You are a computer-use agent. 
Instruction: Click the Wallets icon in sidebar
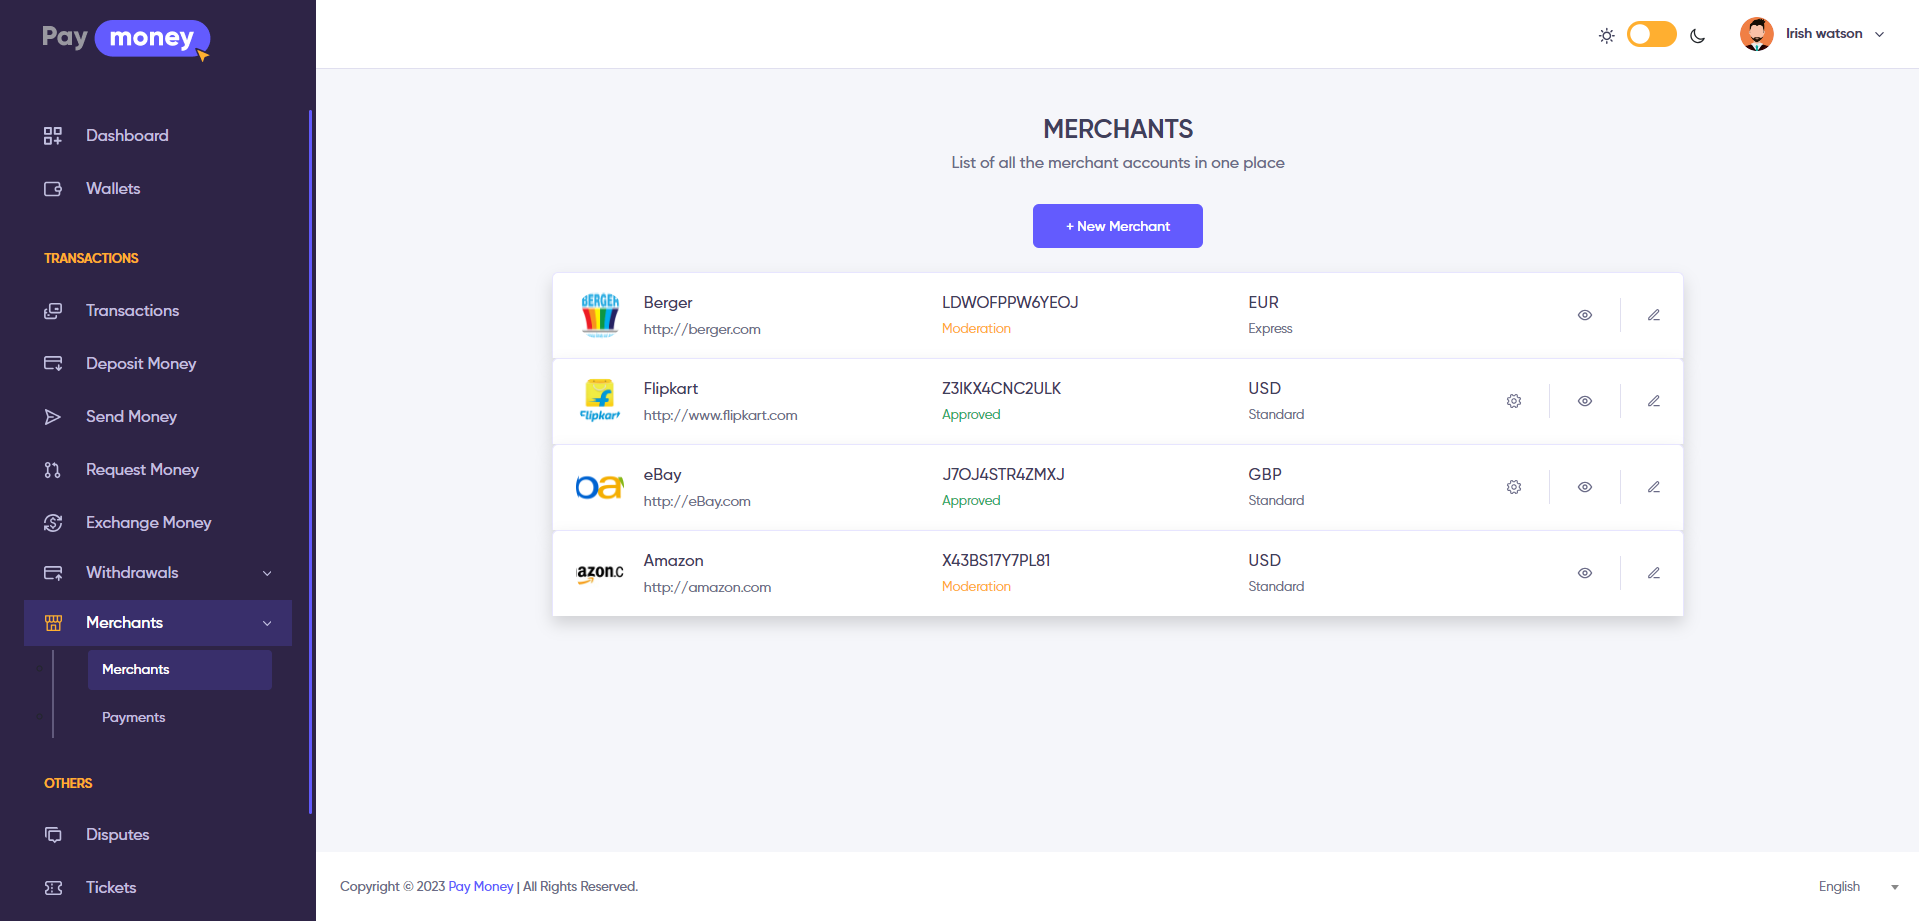pos(53,189)
